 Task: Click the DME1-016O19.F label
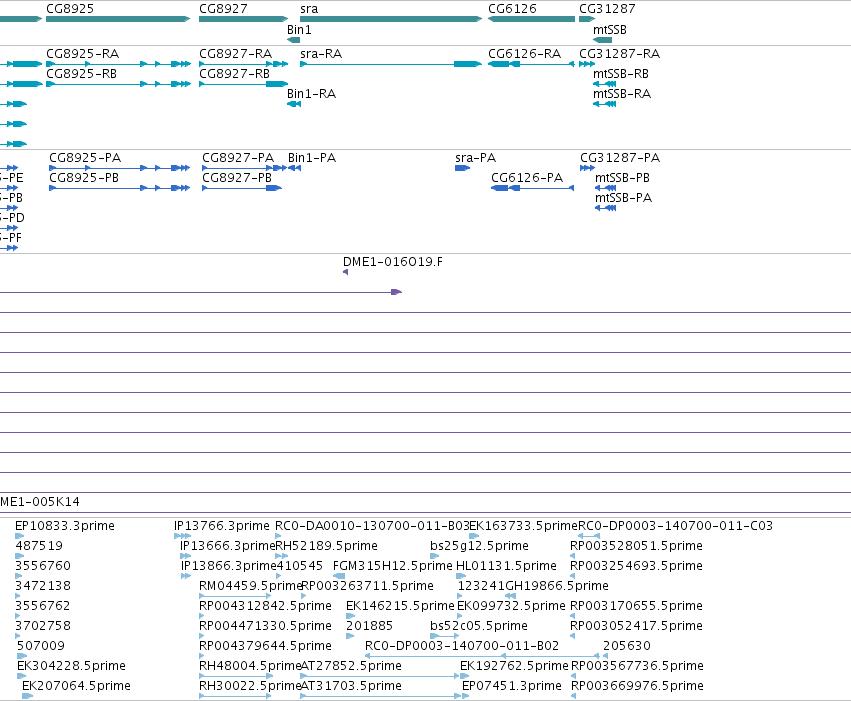point(393,262)
